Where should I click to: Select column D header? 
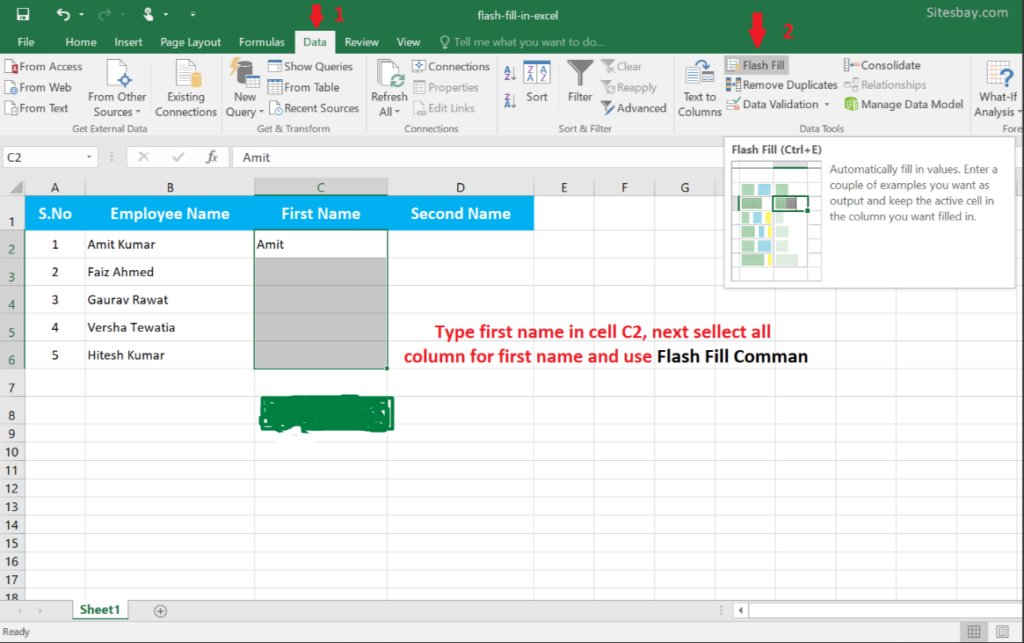click(x=460, y=187)
